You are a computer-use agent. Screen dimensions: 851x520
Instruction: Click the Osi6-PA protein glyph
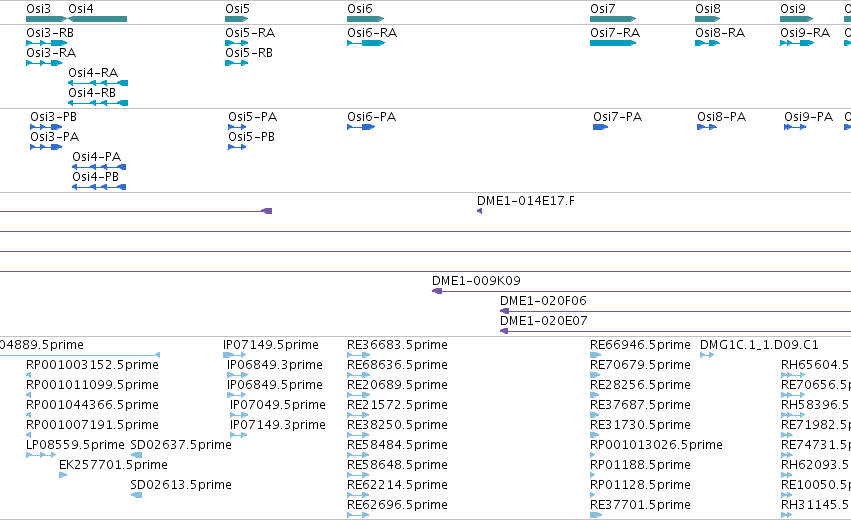point(361,127)
